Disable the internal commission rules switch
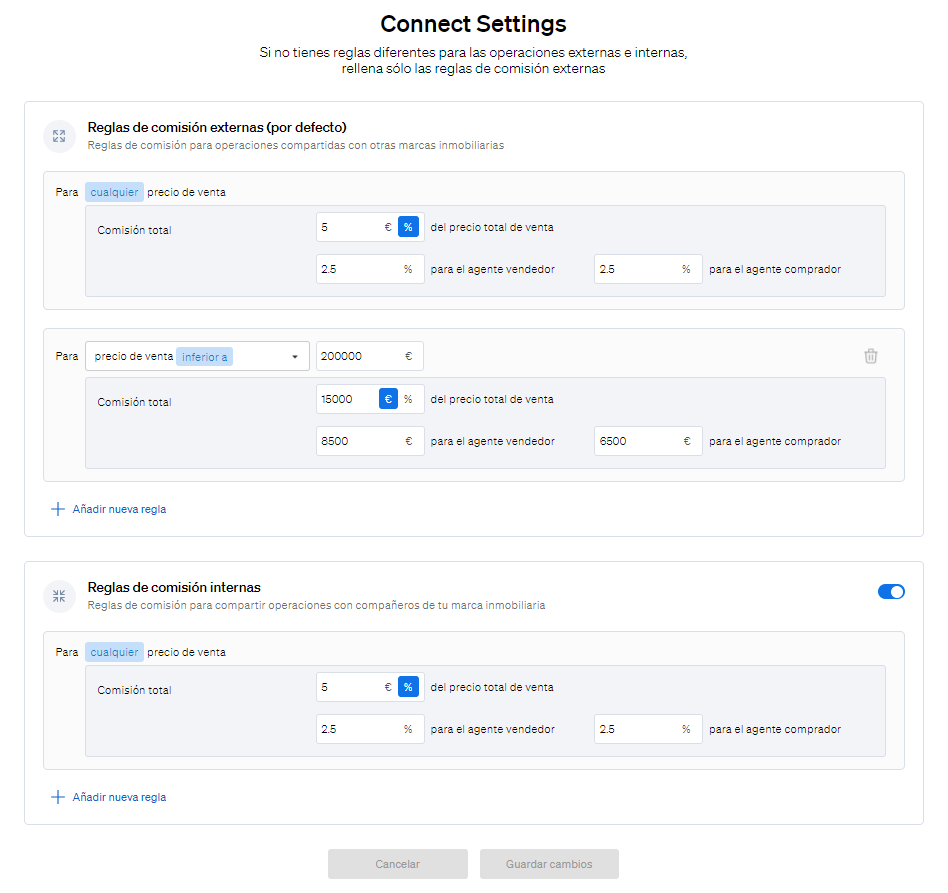The width and height of the screenshot is (948, 893). point(891,591)
